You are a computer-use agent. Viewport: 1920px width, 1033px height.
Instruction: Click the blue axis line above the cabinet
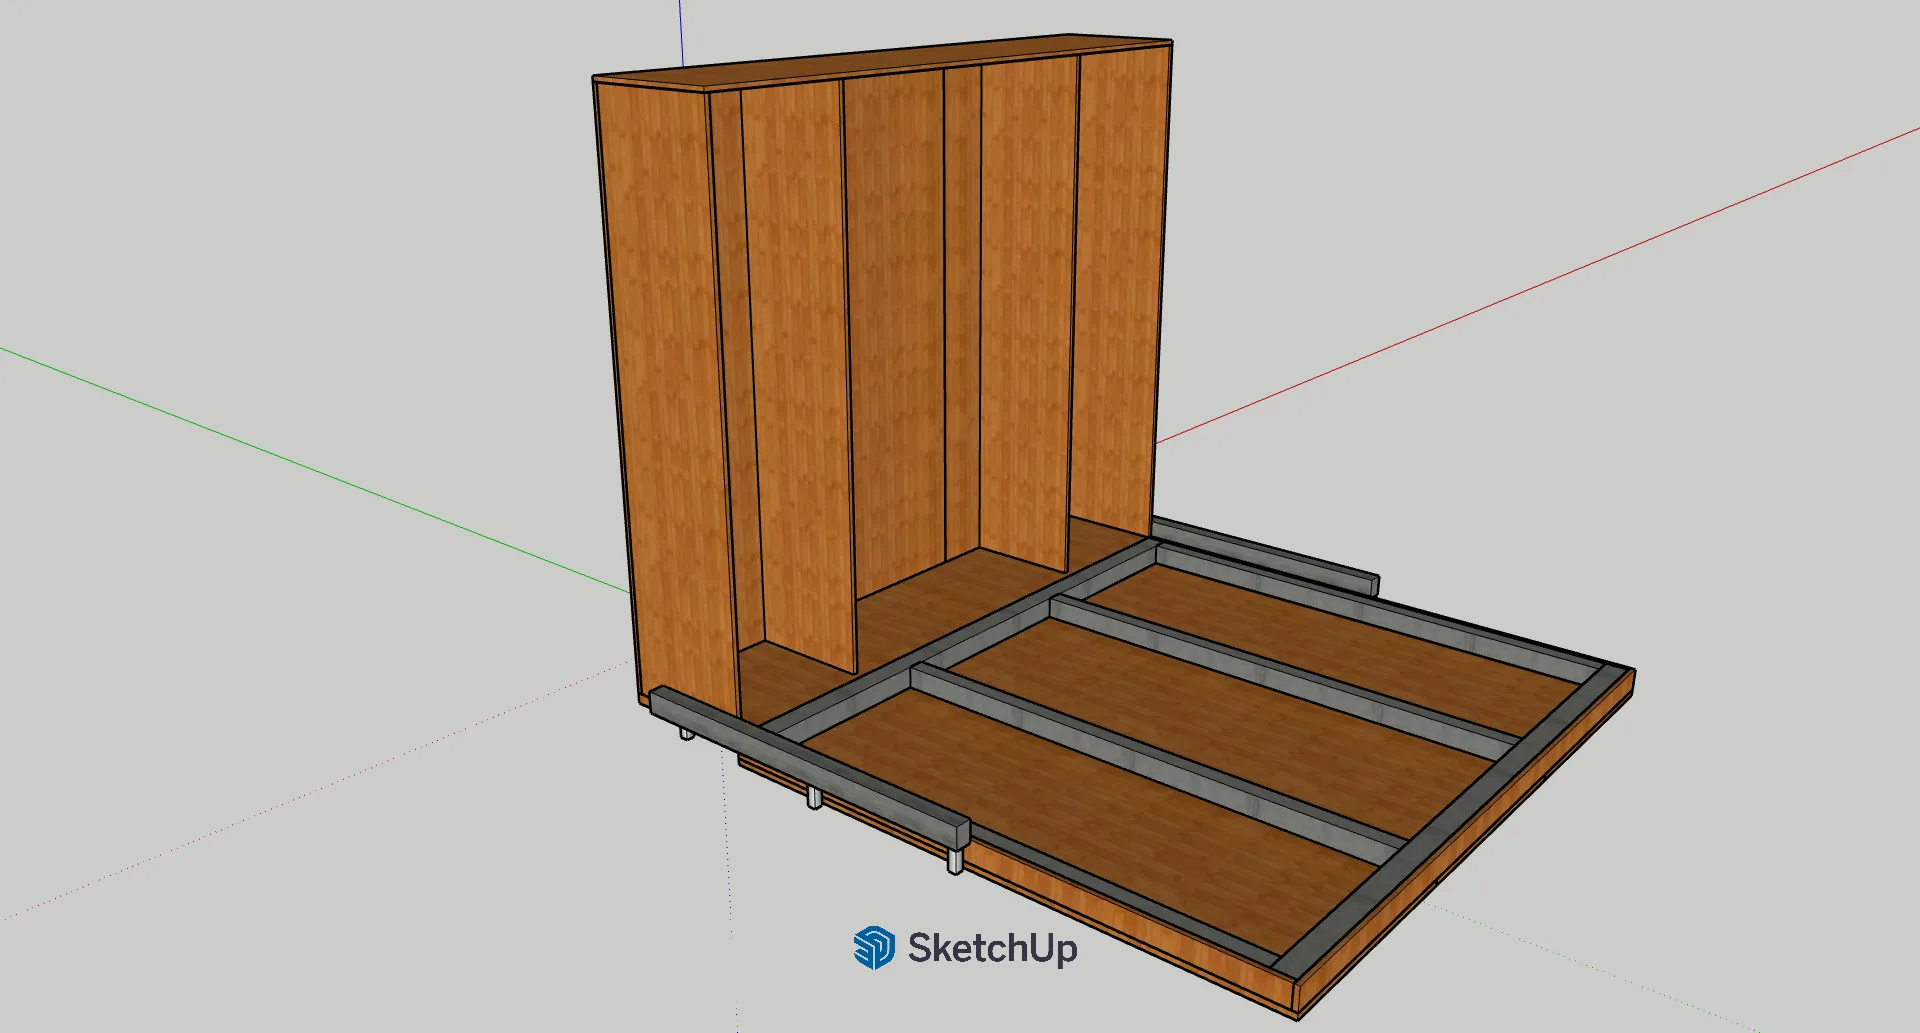pyautogui.click(x=681, y=30)
